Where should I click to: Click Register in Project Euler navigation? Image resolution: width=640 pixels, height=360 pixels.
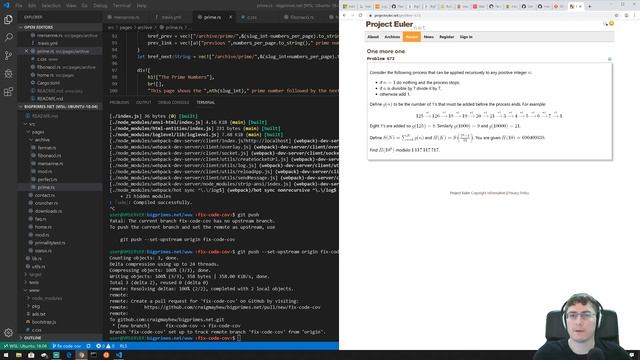coord(447,37)
